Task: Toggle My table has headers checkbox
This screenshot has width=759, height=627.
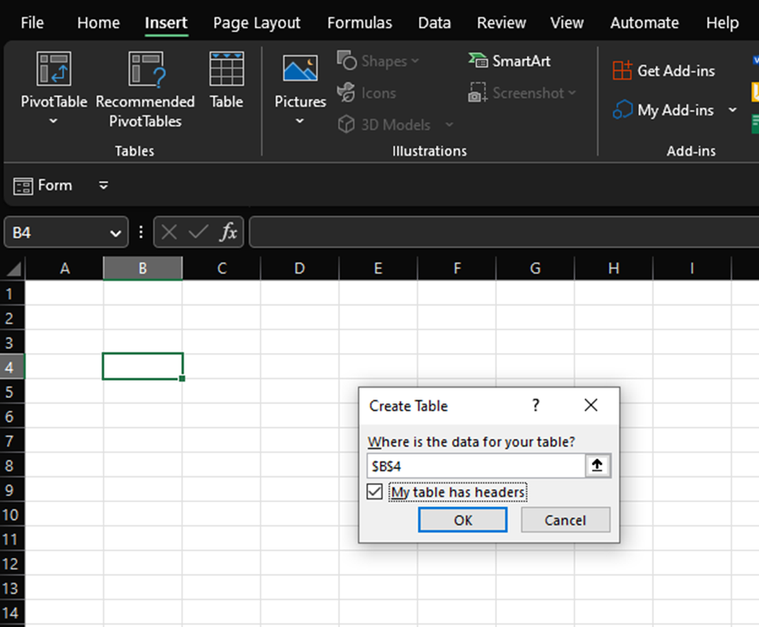Action: click(375, 492)
